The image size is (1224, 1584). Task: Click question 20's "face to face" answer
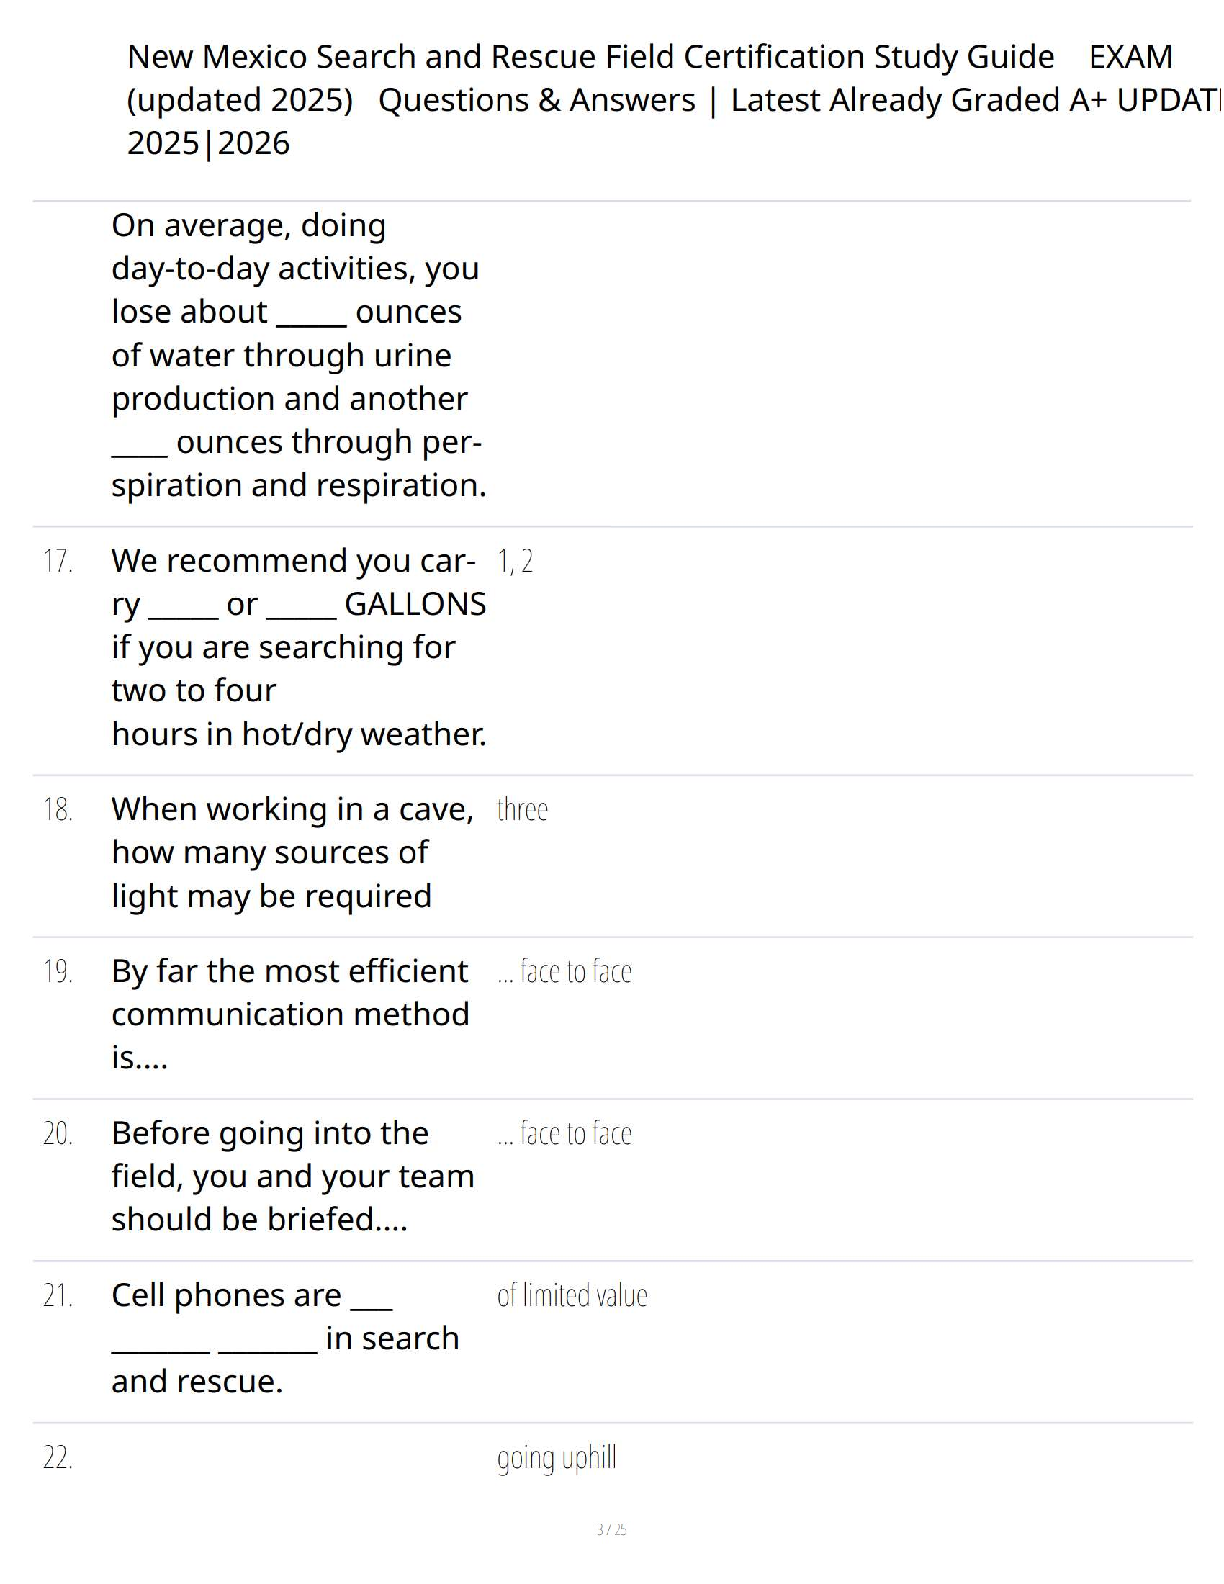pyautogui.click(x=565, y=1133)
